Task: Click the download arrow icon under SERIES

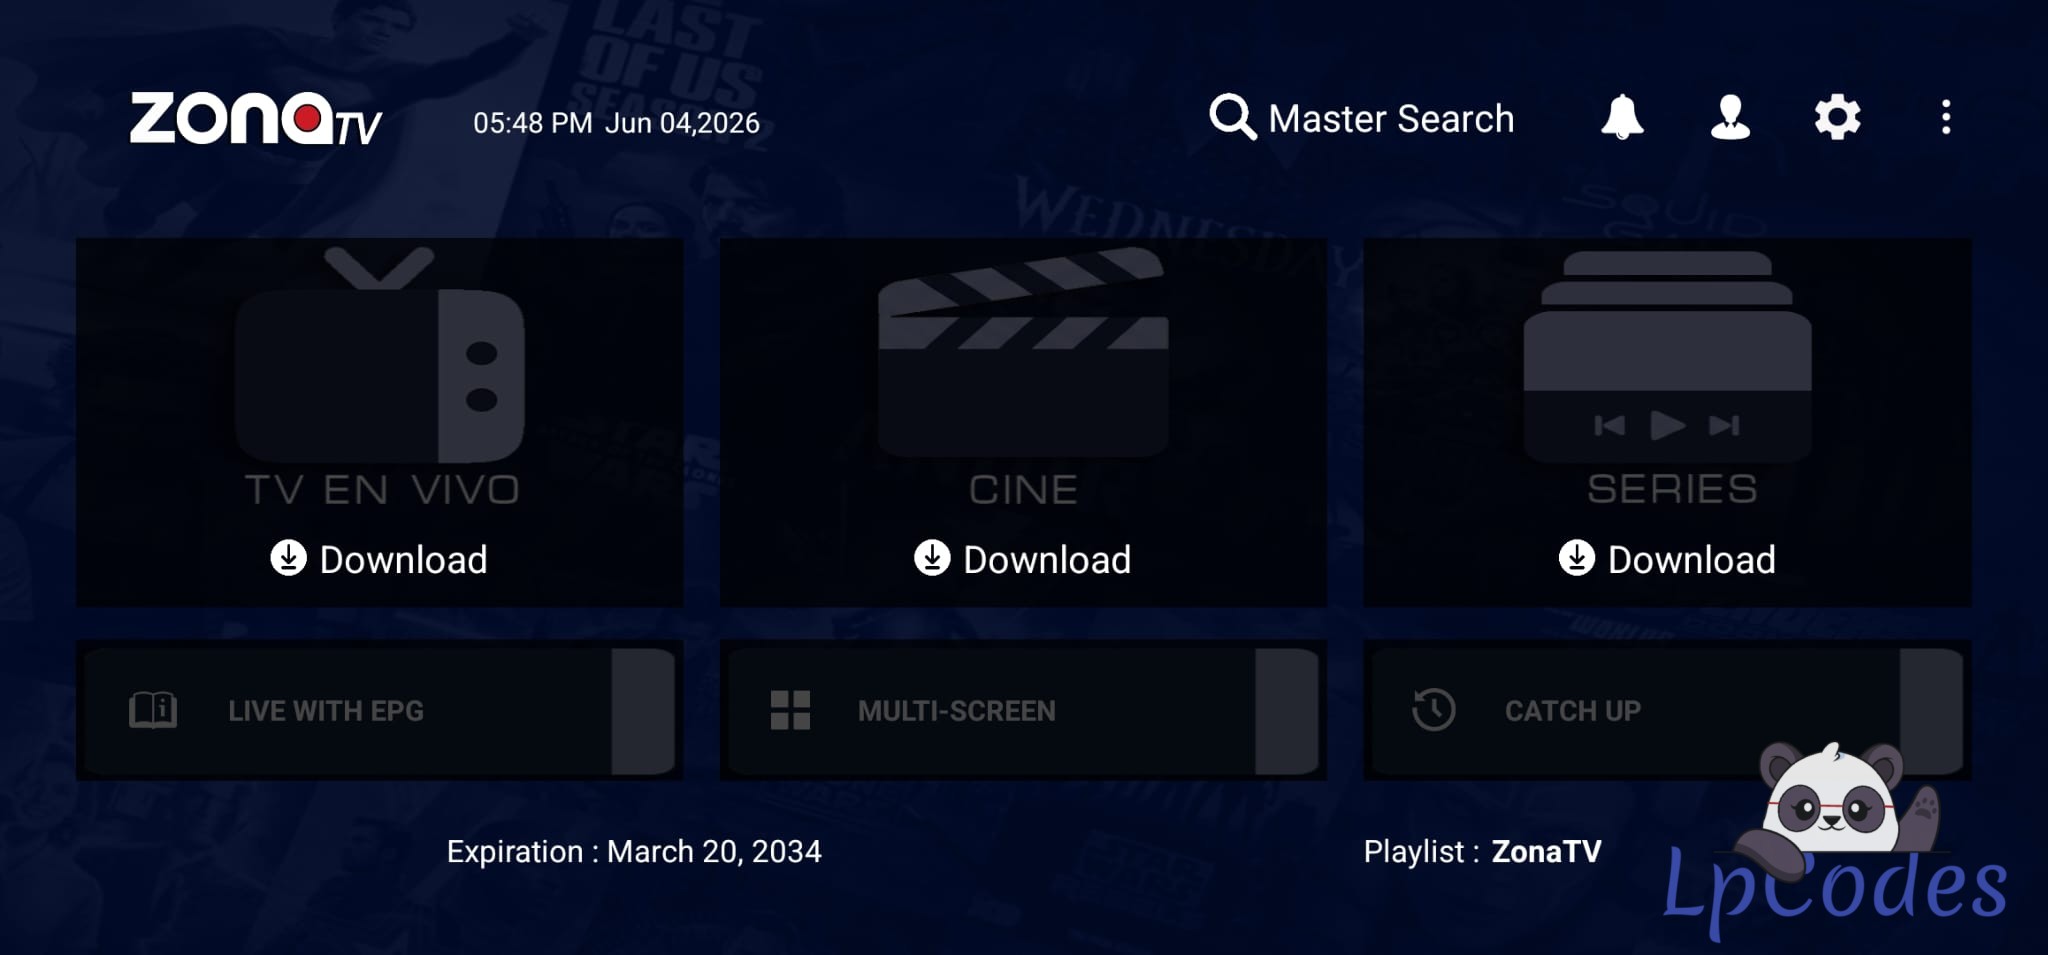Action: point(1576,558)
